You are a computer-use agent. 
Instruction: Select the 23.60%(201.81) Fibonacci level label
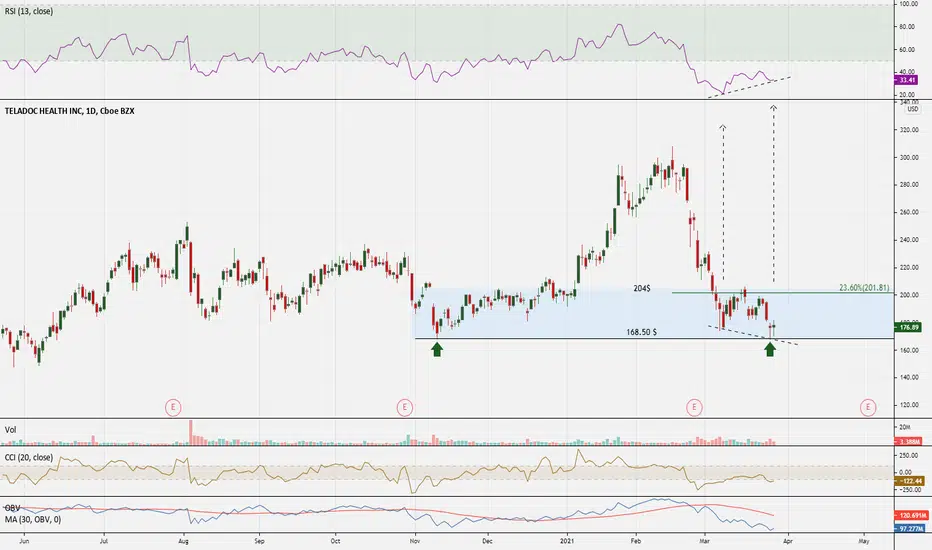864,287
